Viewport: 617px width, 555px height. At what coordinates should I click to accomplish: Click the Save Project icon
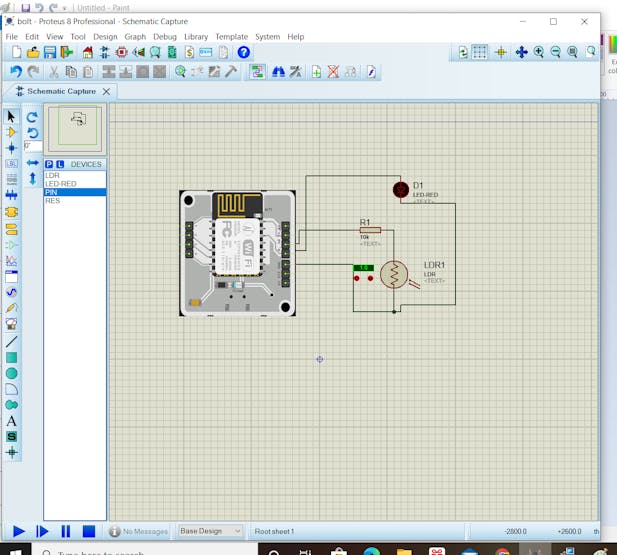coord(50,52)
